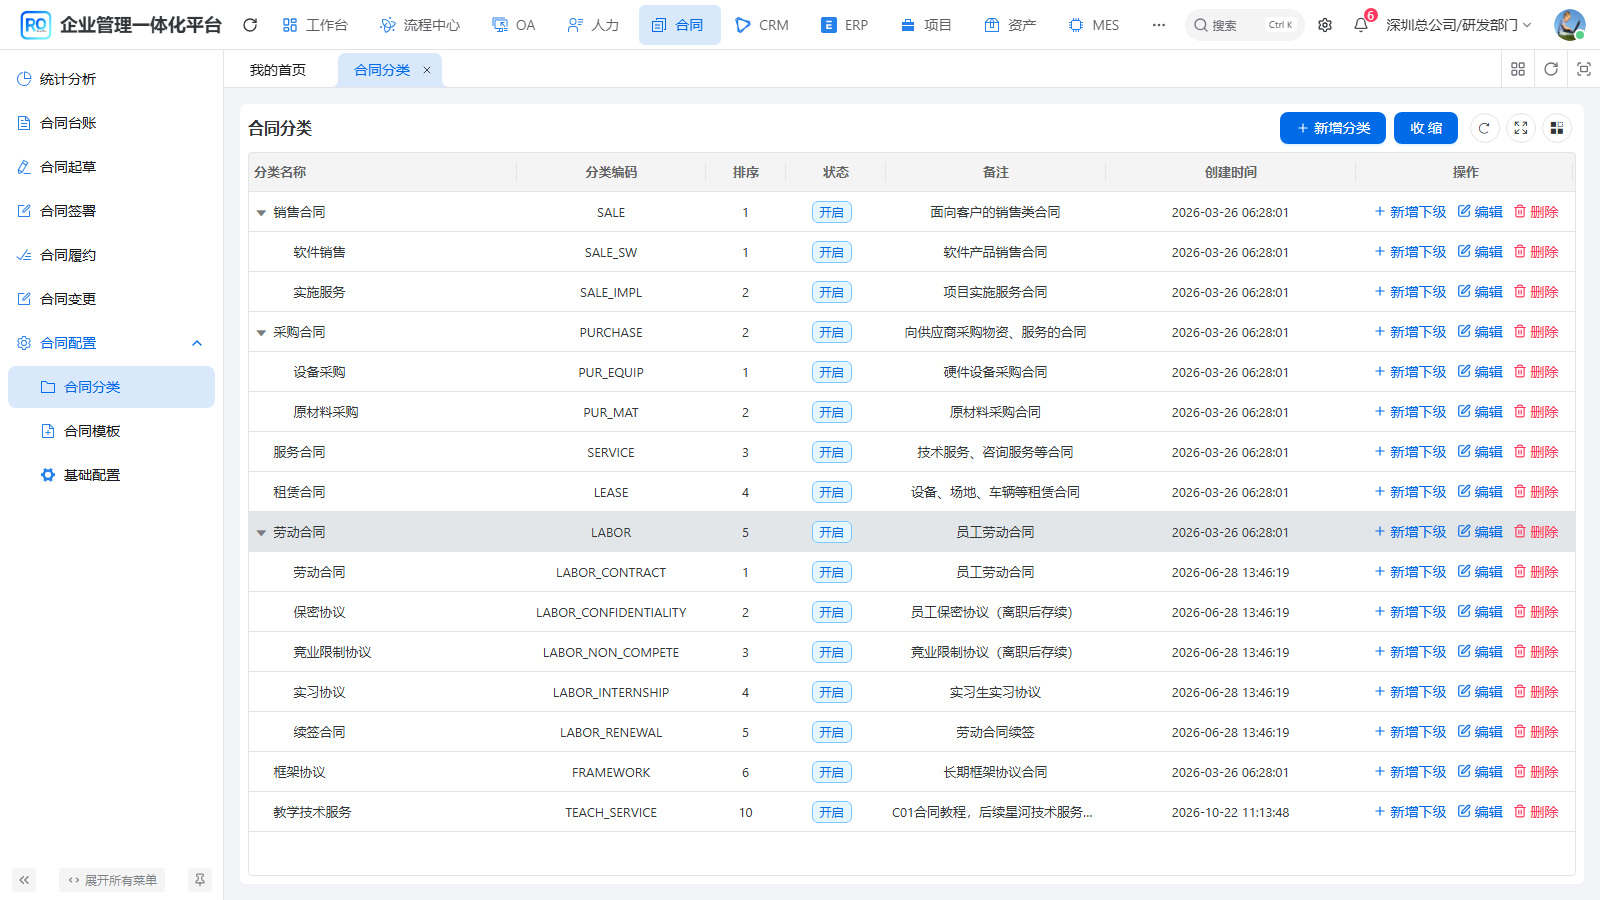1600x900 pixels.
Task: Click 编辑 for the 软件销售 row
Action: (1480, 252)
